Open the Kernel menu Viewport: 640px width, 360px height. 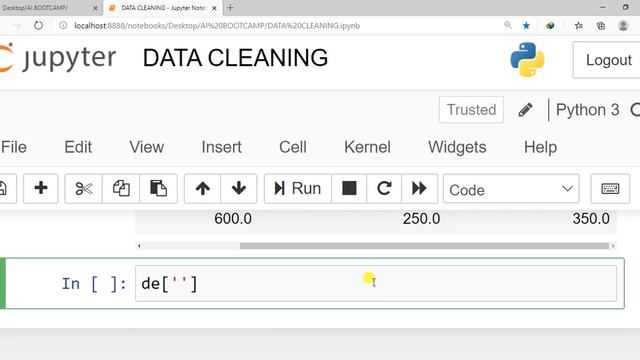(367, 147)
